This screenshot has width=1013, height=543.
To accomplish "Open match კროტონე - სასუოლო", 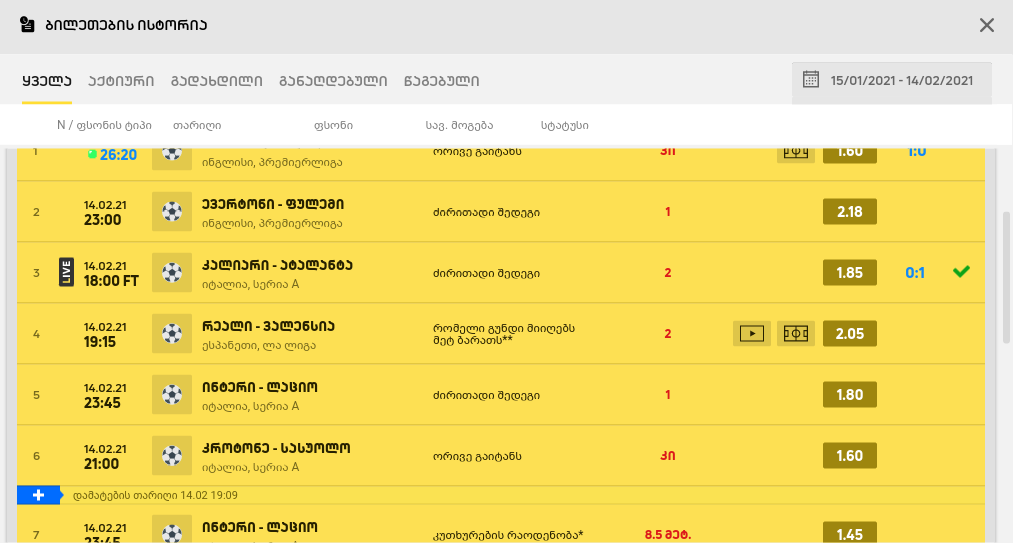I will [276, 448].
